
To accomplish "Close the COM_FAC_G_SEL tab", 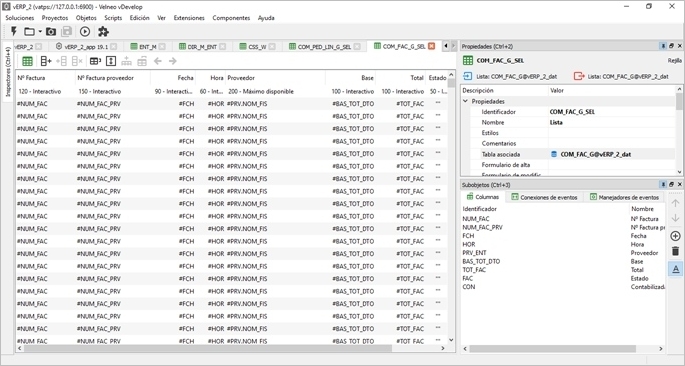I will pyautogui.click(x=432, y=46).
